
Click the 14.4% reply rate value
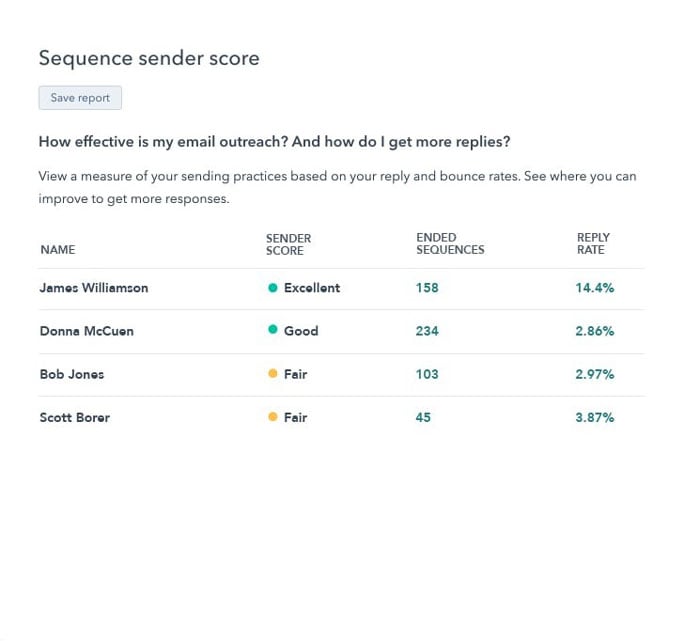tap(594, 288)
